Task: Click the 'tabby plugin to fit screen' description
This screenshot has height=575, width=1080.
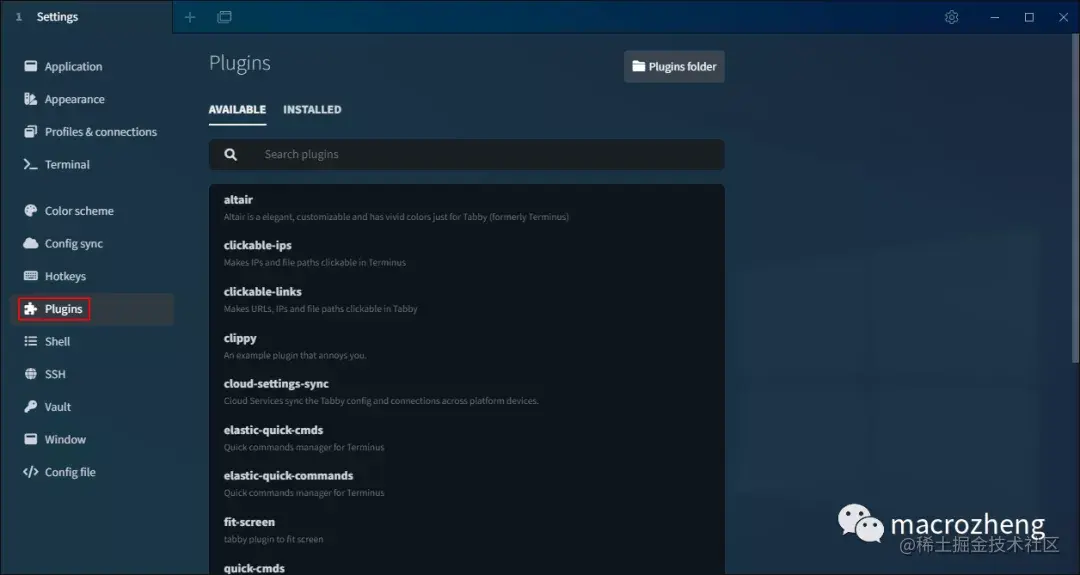Action: point(273,539)
